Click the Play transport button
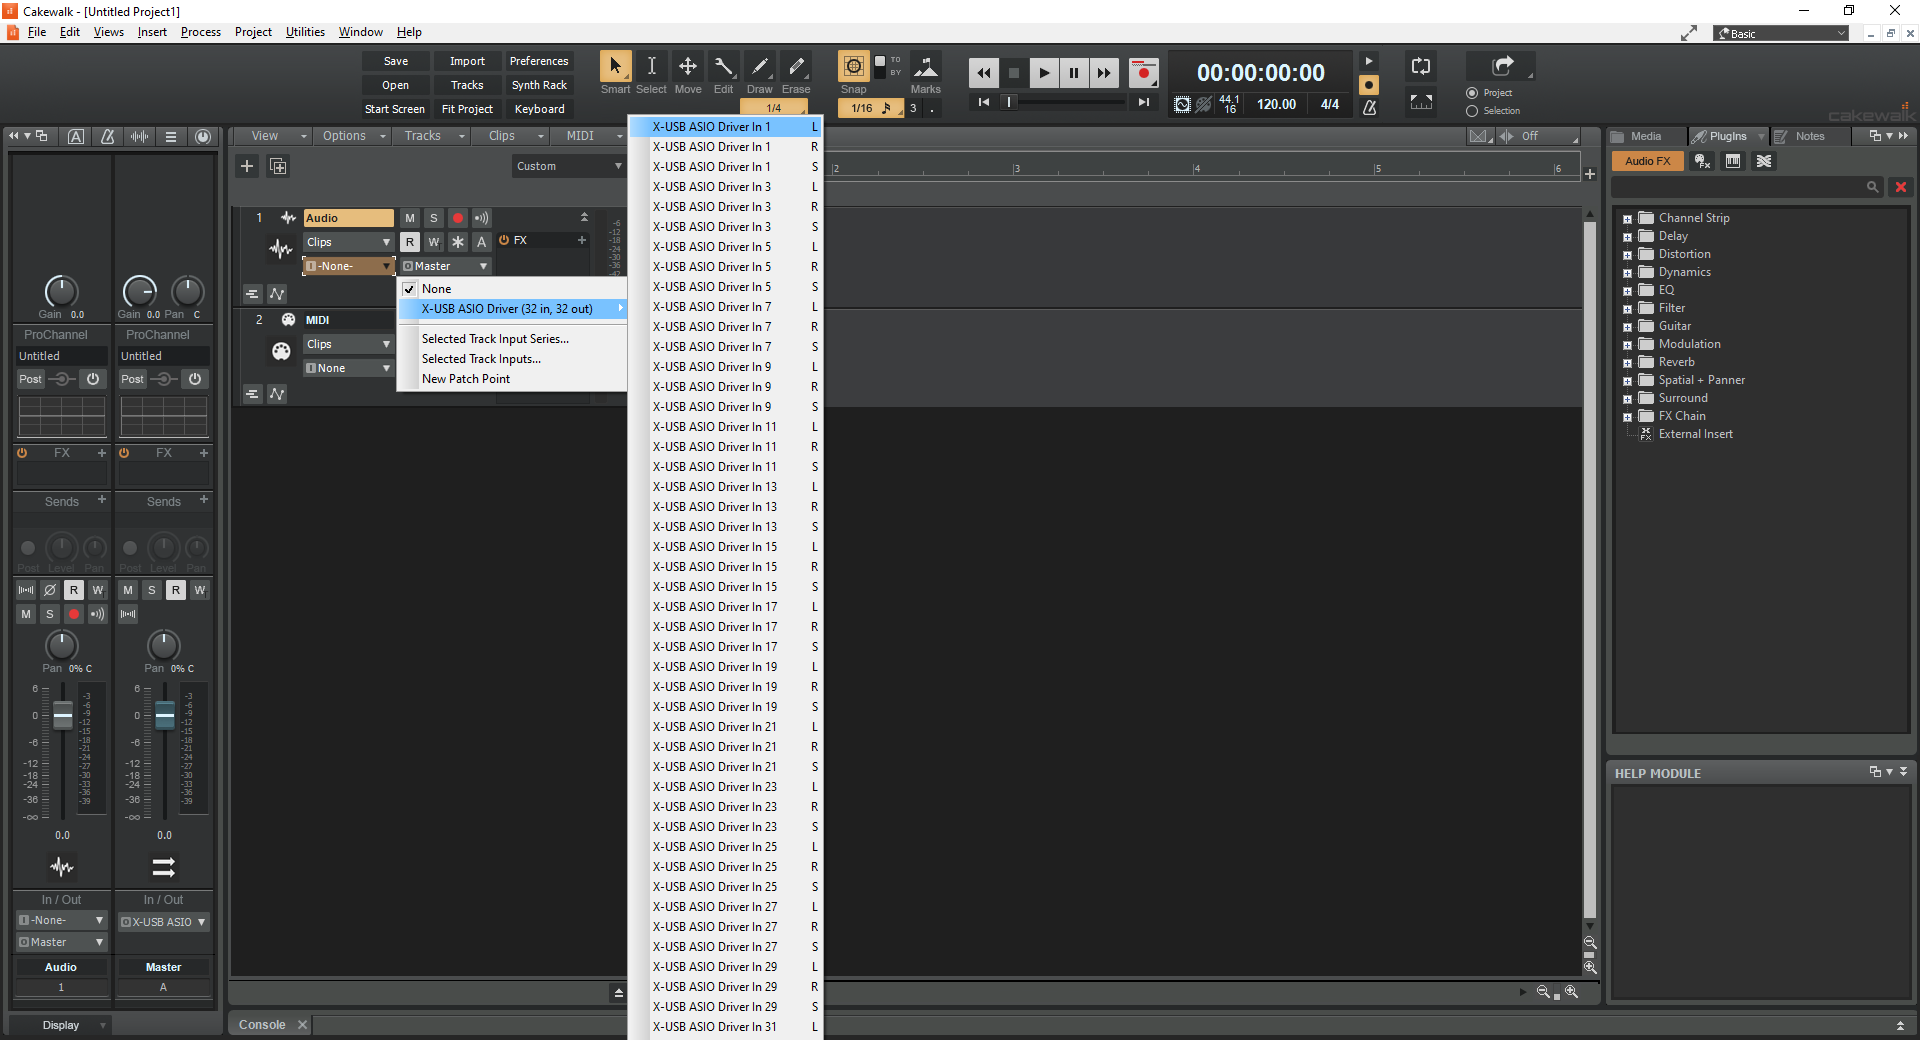 (1043, 73)
